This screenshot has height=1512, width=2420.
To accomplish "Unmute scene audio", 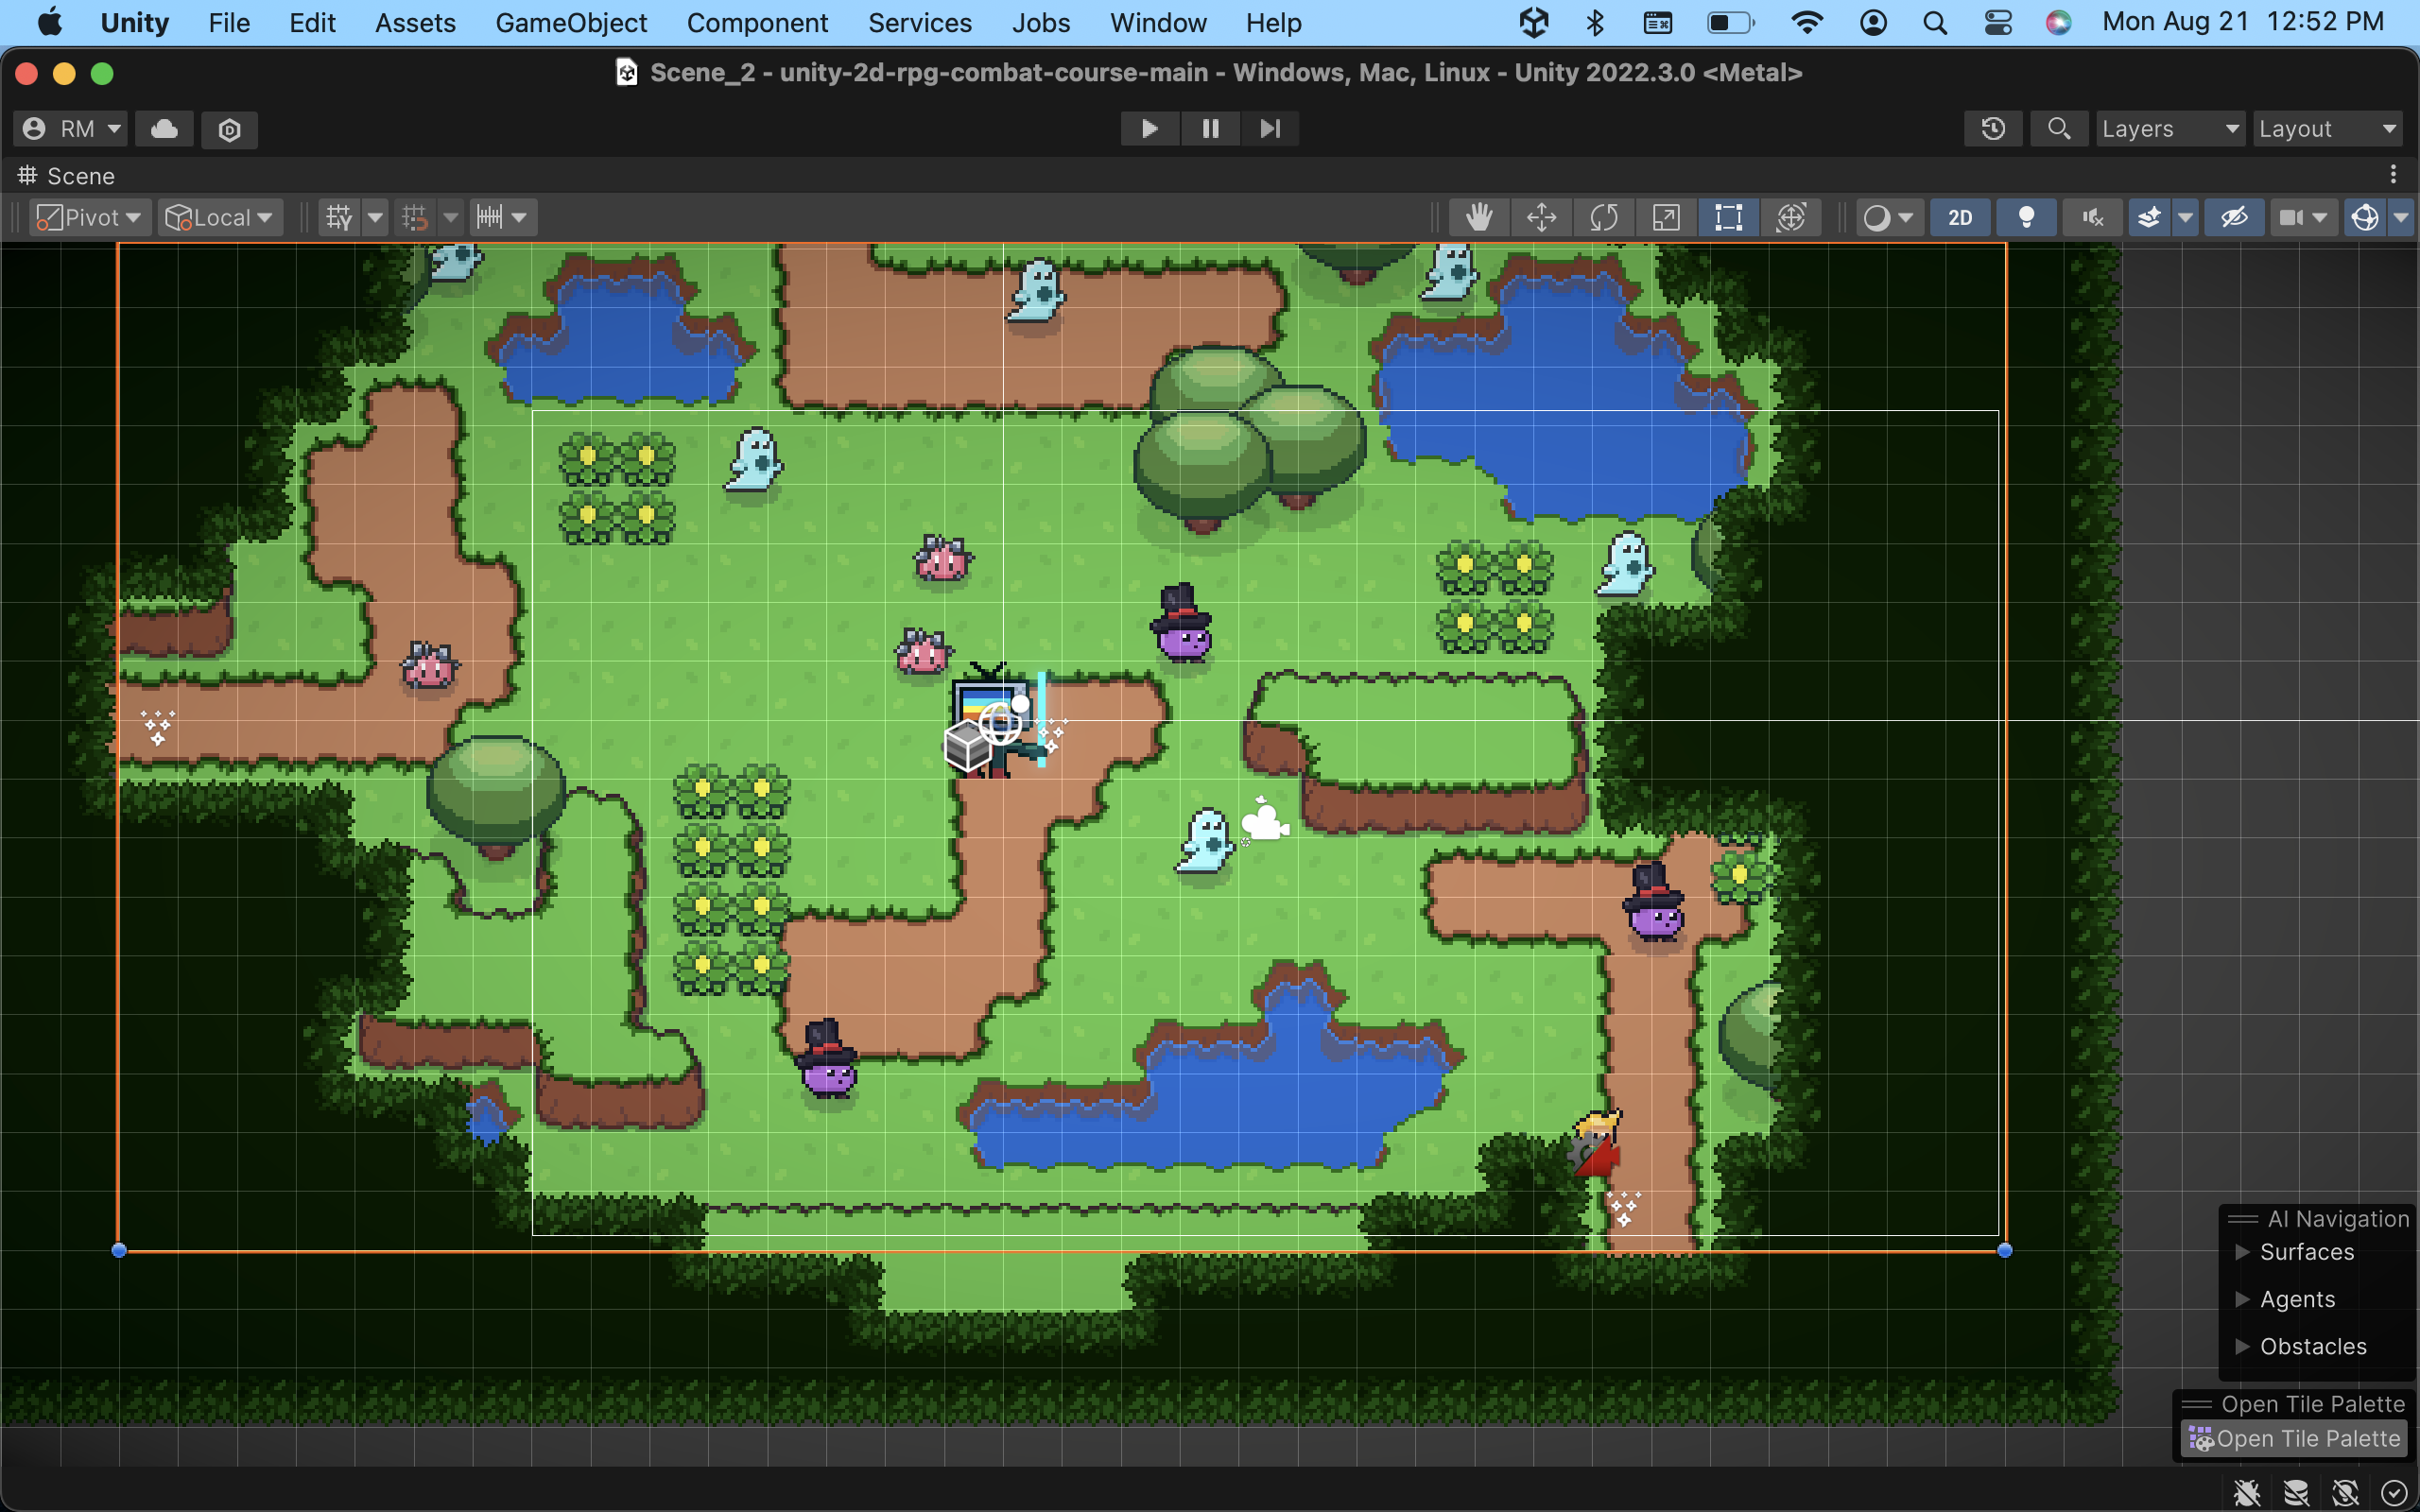I will click(2092, 217).
